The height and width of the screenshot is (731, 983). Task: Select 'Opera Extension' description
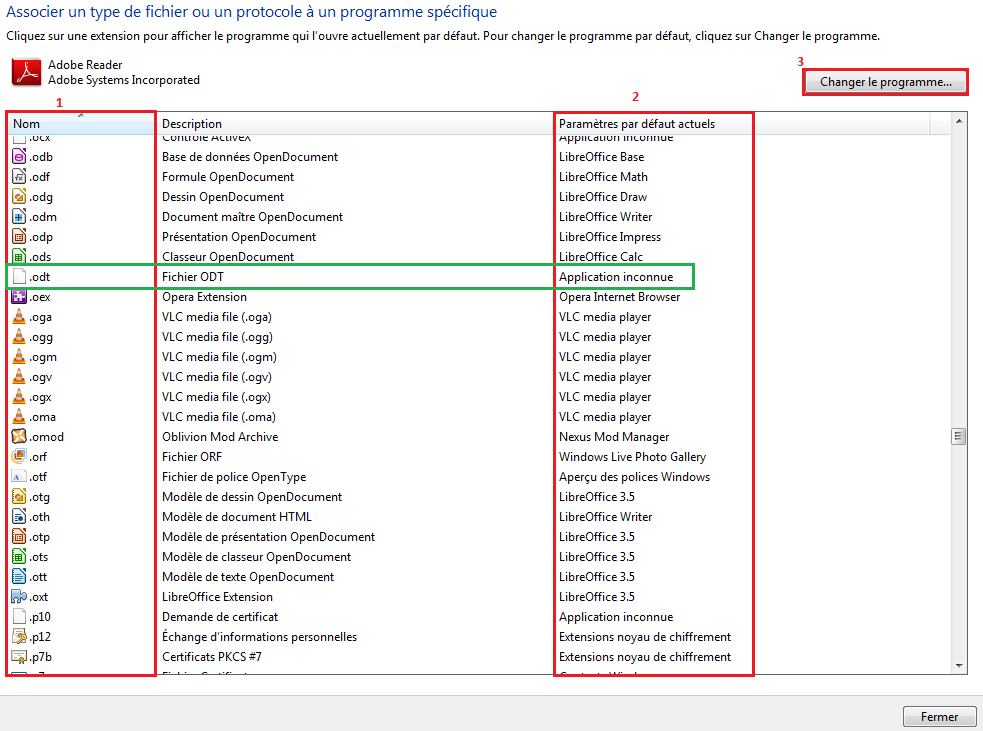click(204, 297)
